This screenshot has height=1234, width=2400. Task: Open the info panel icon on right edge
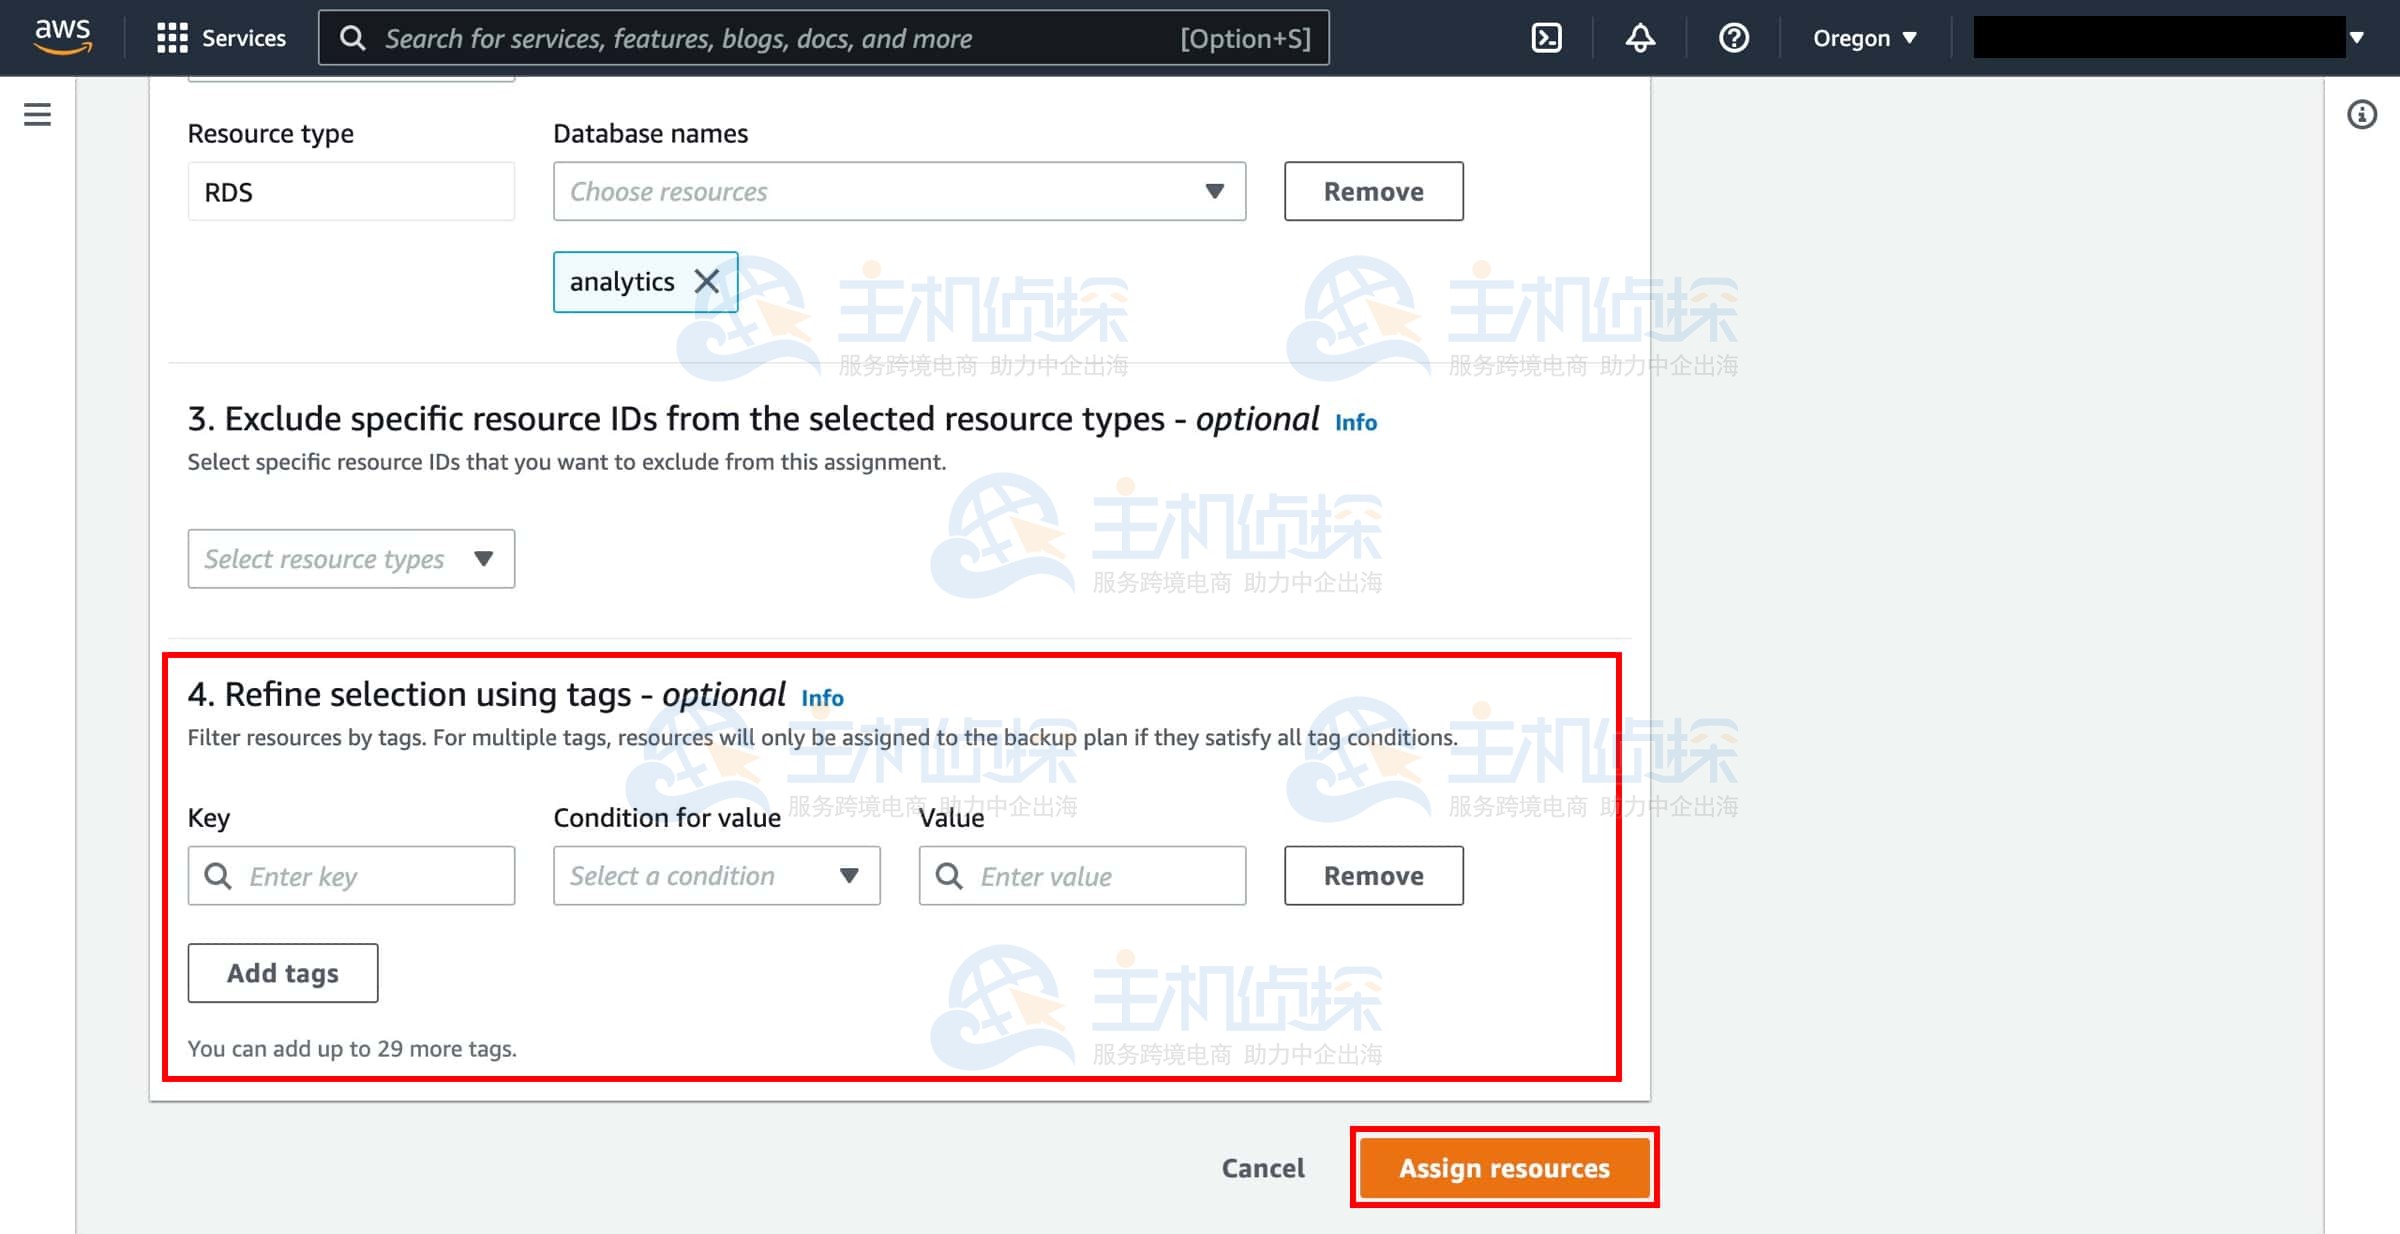(2363, 114)
